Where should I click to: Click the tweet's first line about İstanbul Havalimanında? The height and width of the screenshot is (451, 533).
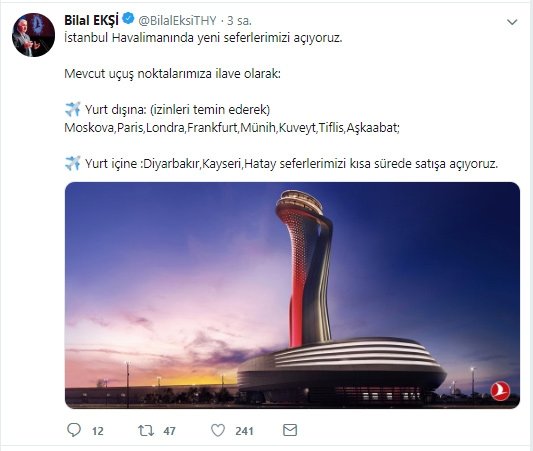(203, 38)
